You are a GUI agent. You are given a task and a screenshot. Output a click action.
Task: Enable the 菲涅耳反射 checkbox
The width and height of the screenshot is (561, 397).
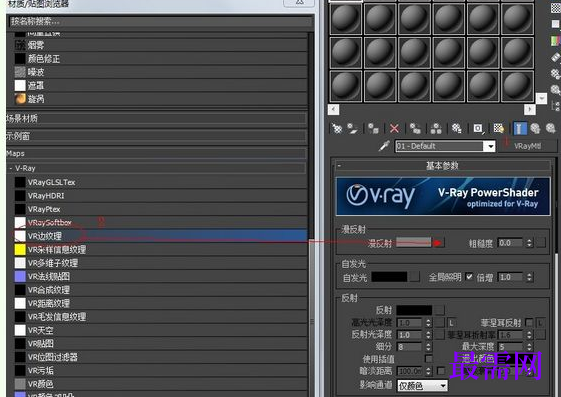529,323
